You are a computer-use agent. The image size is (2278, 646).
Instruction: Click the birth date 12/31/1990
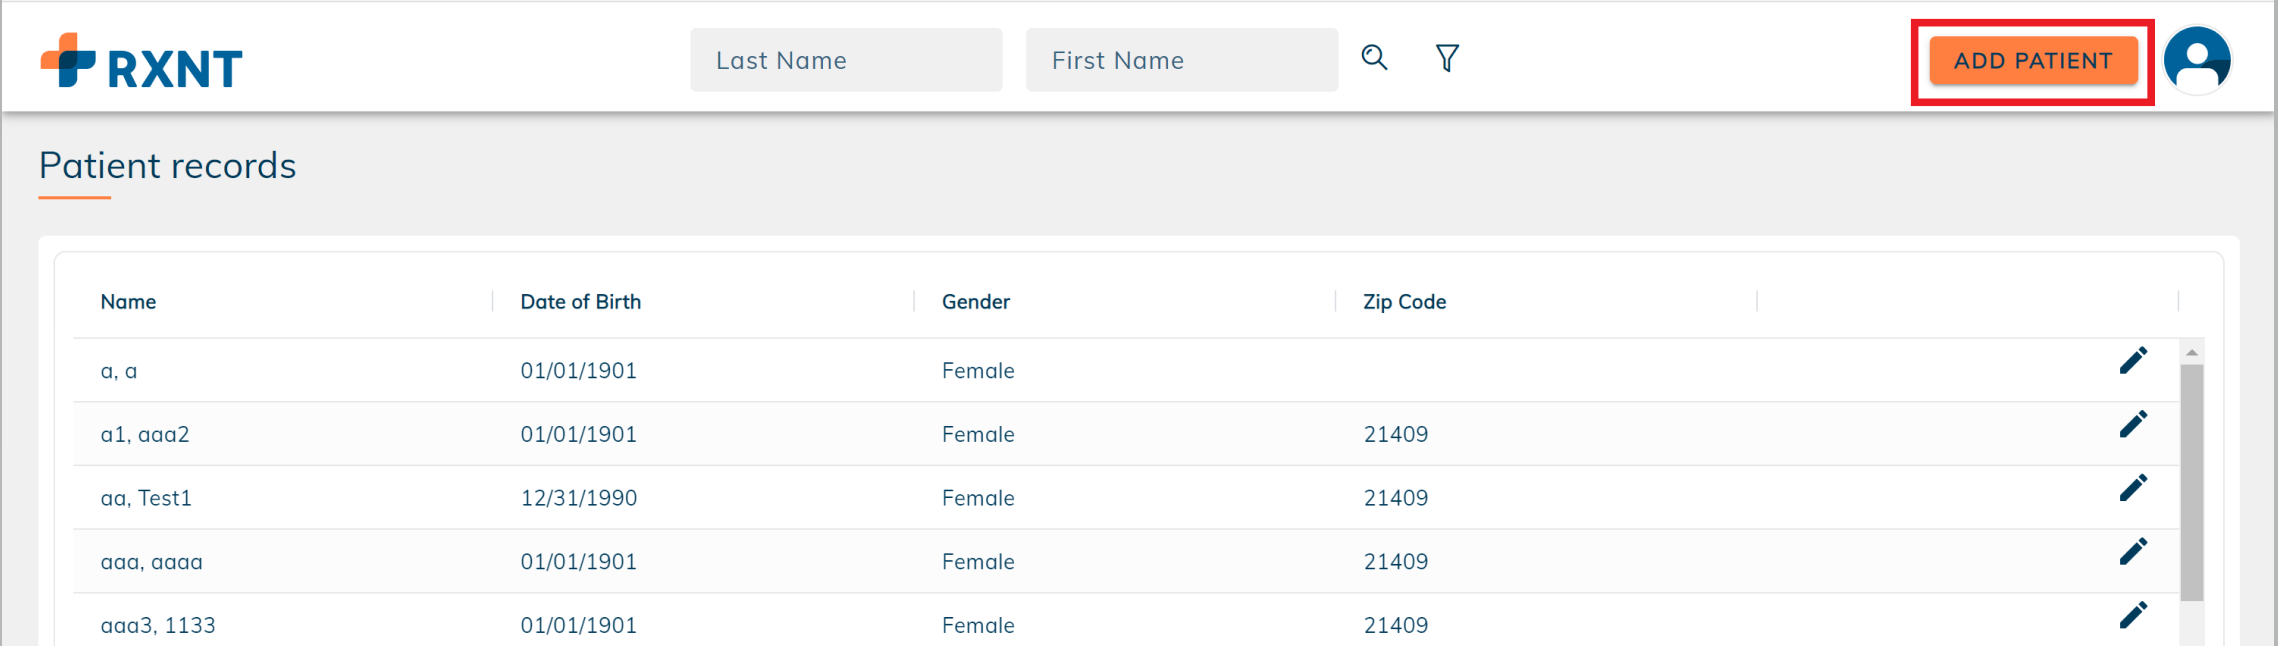[x=579, y=498]
